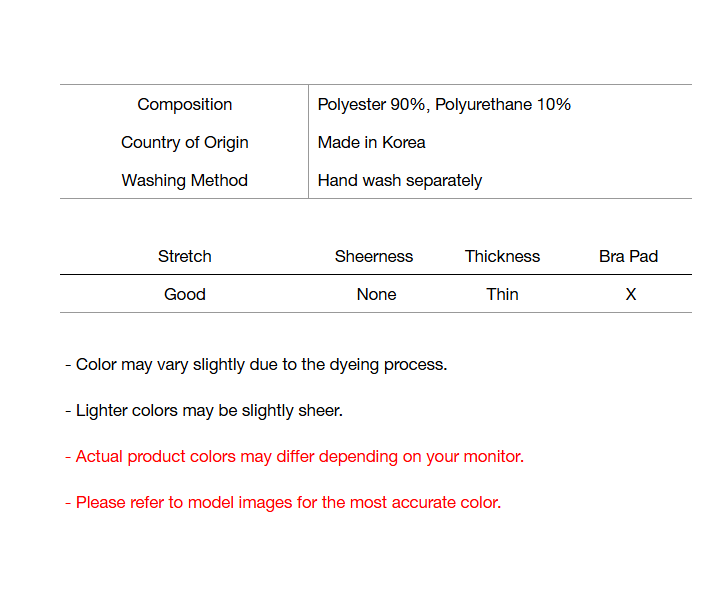Select the 'Lighter colors may be slightly sheer' note

click(x=204, y=410)
